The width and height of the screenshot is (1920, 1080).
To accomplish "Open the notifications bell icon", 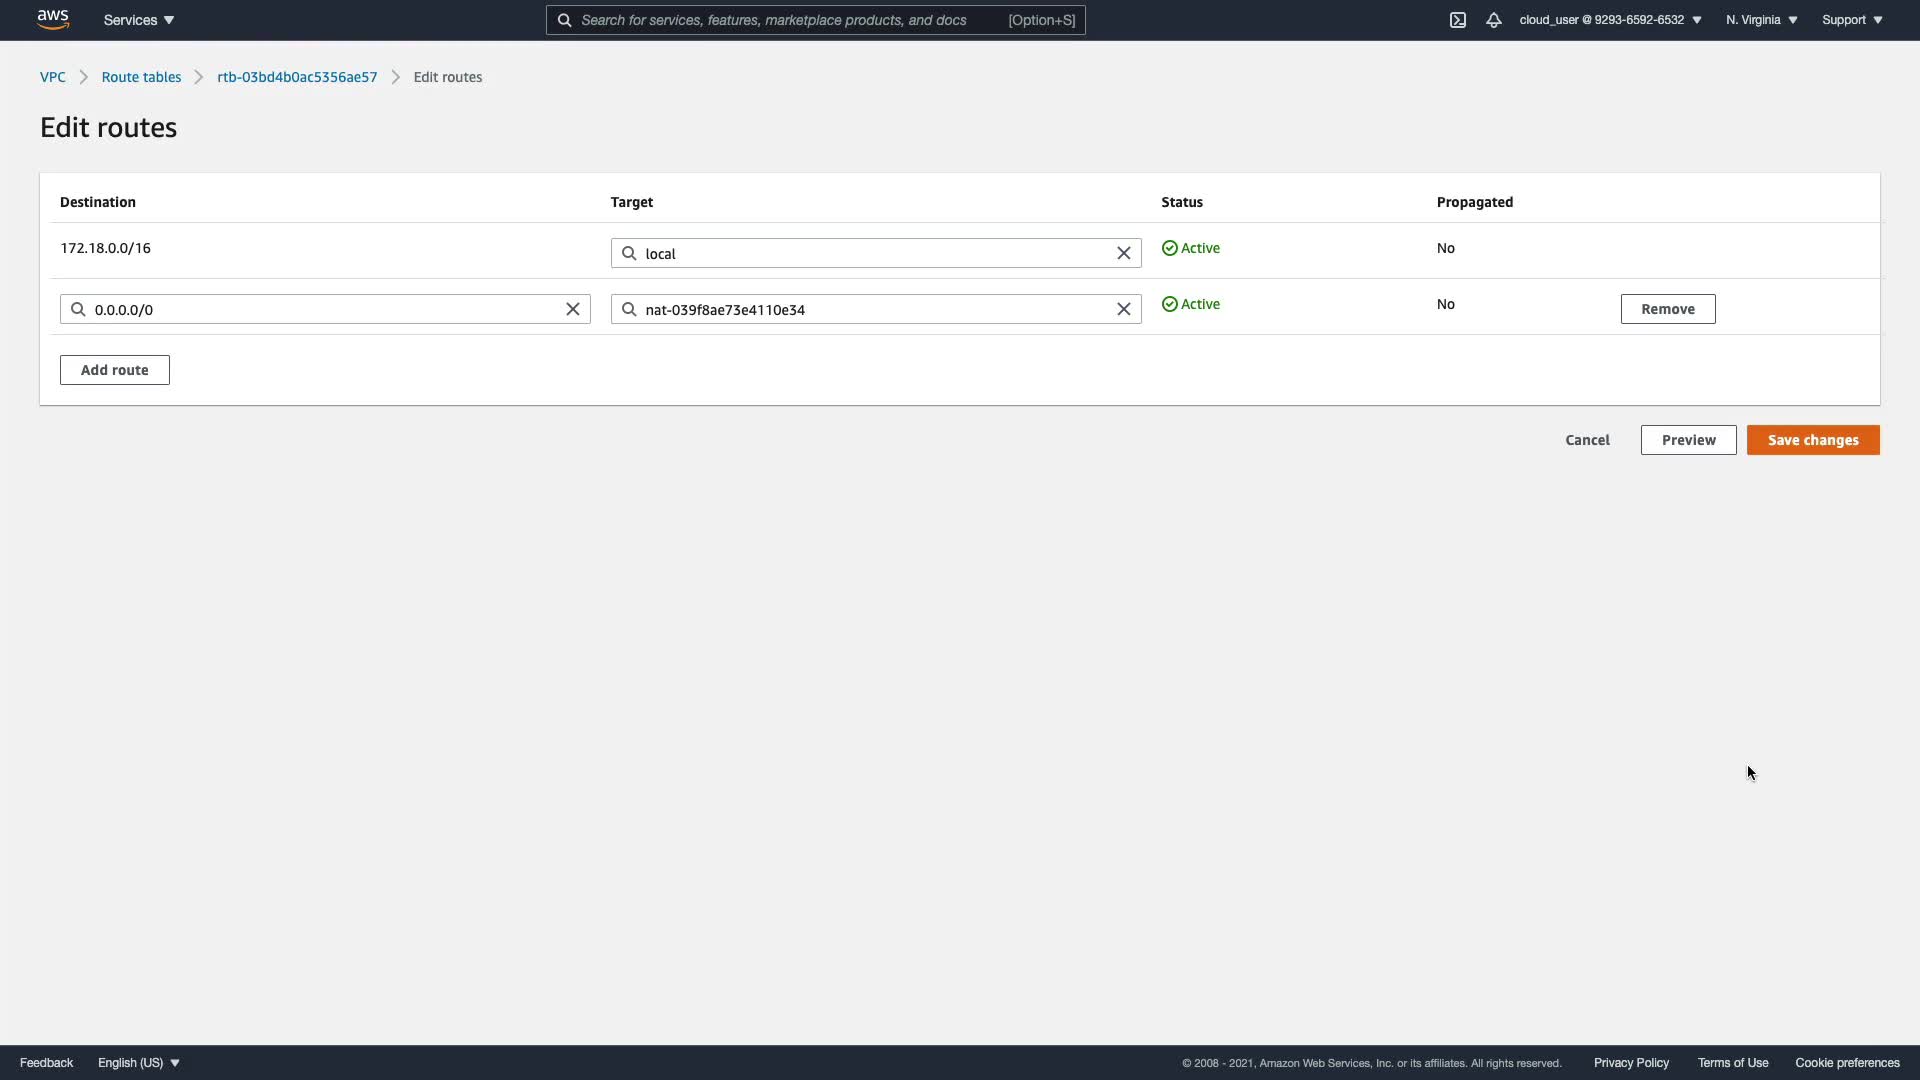I will point(1494,20).
